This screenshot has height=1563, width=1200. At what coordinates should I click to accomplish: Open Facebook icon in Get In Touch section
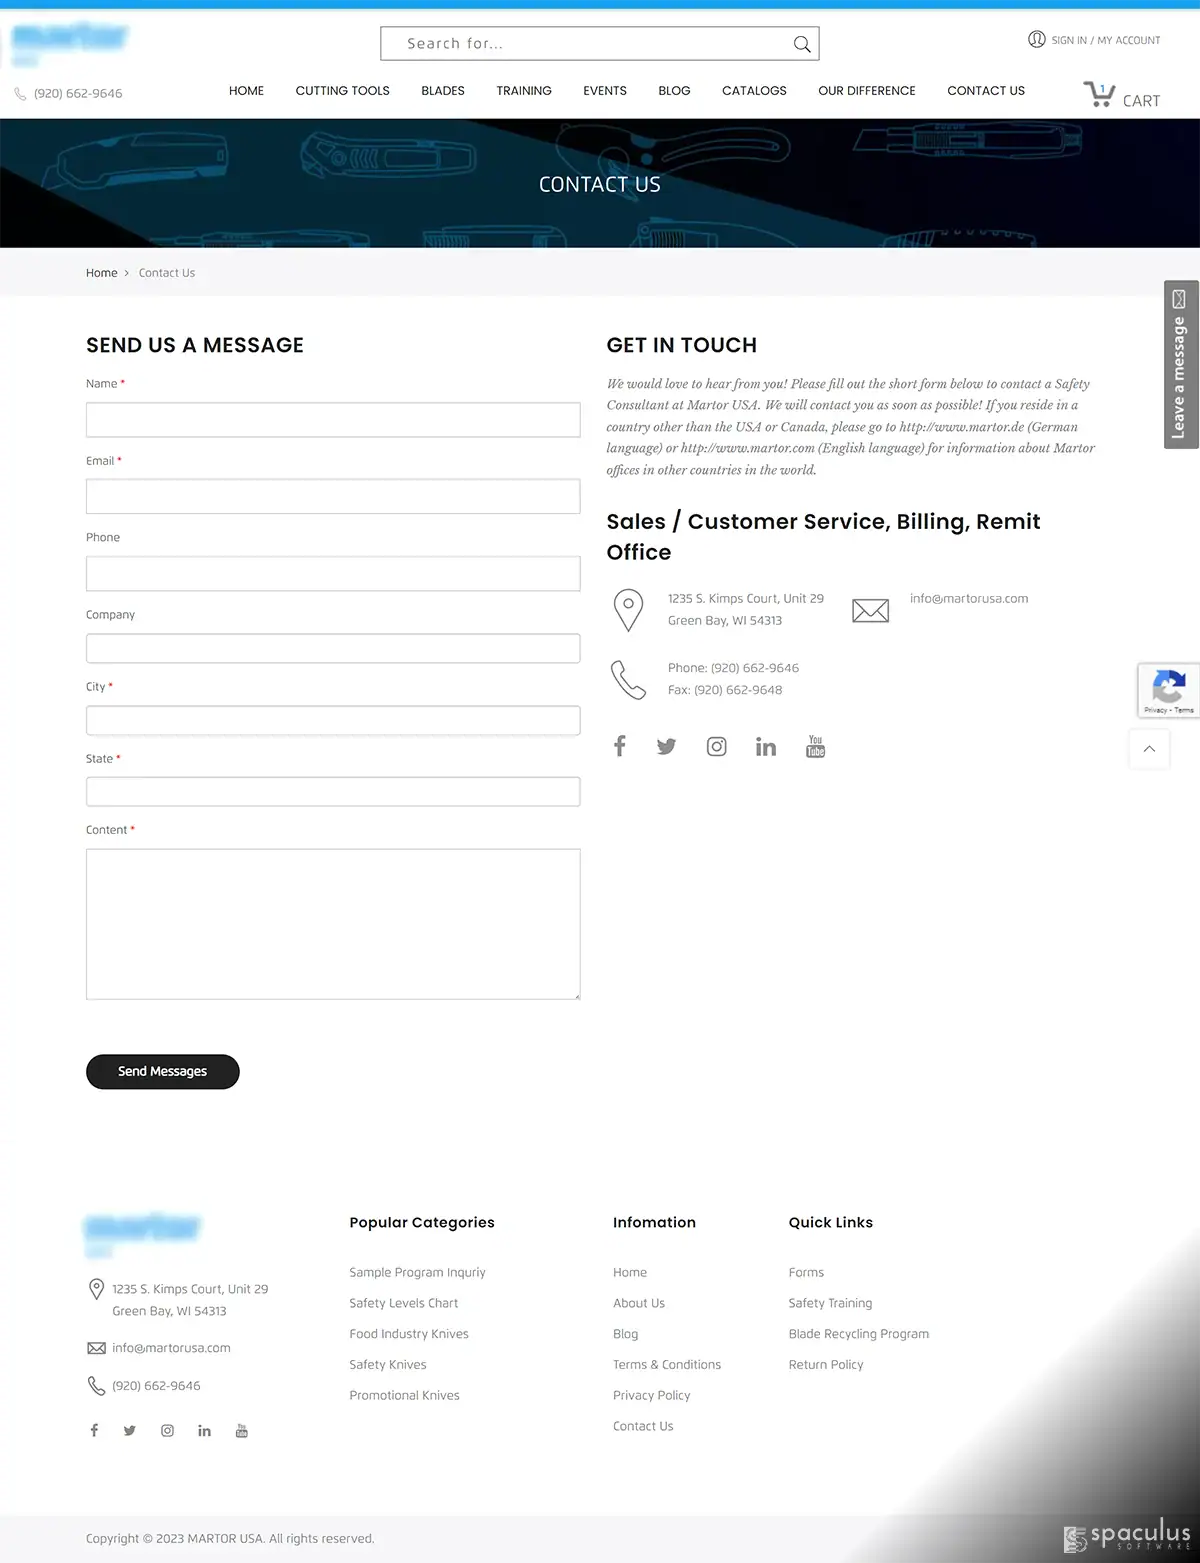[620, 746]
